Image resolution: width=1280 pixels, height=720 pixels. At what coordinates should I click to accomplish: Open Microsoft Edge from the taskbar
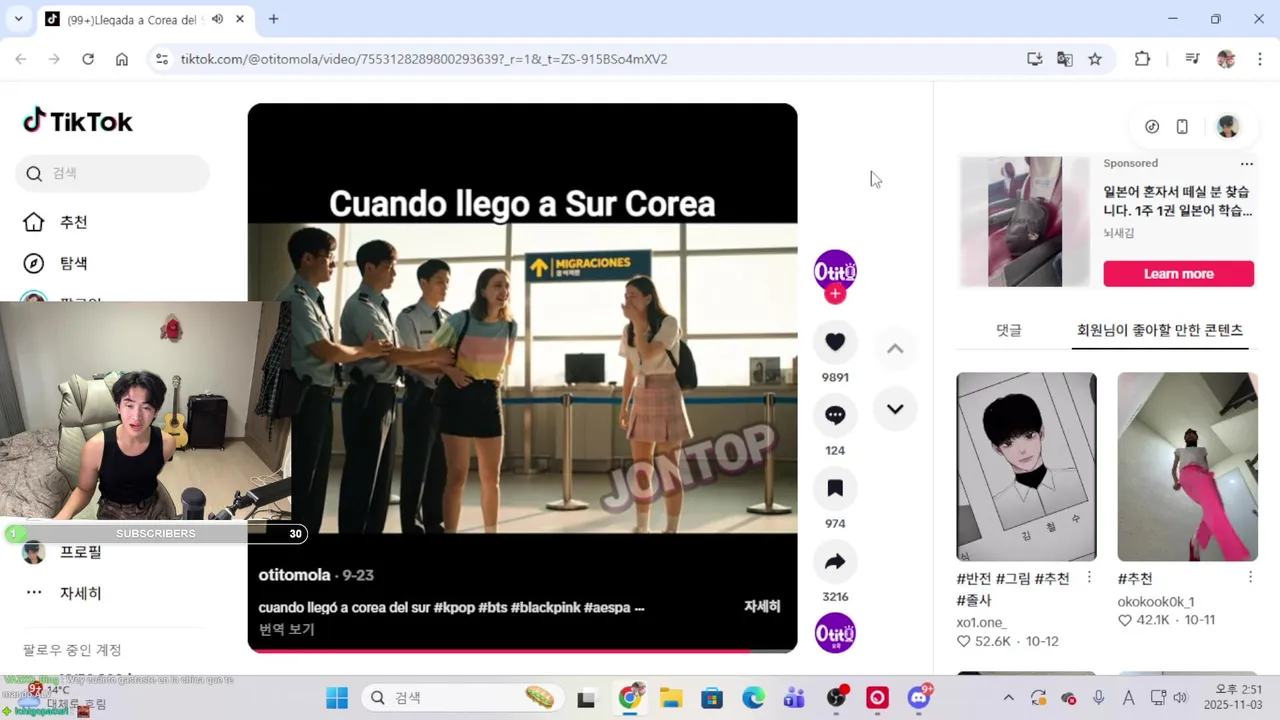tap(753, 698)
